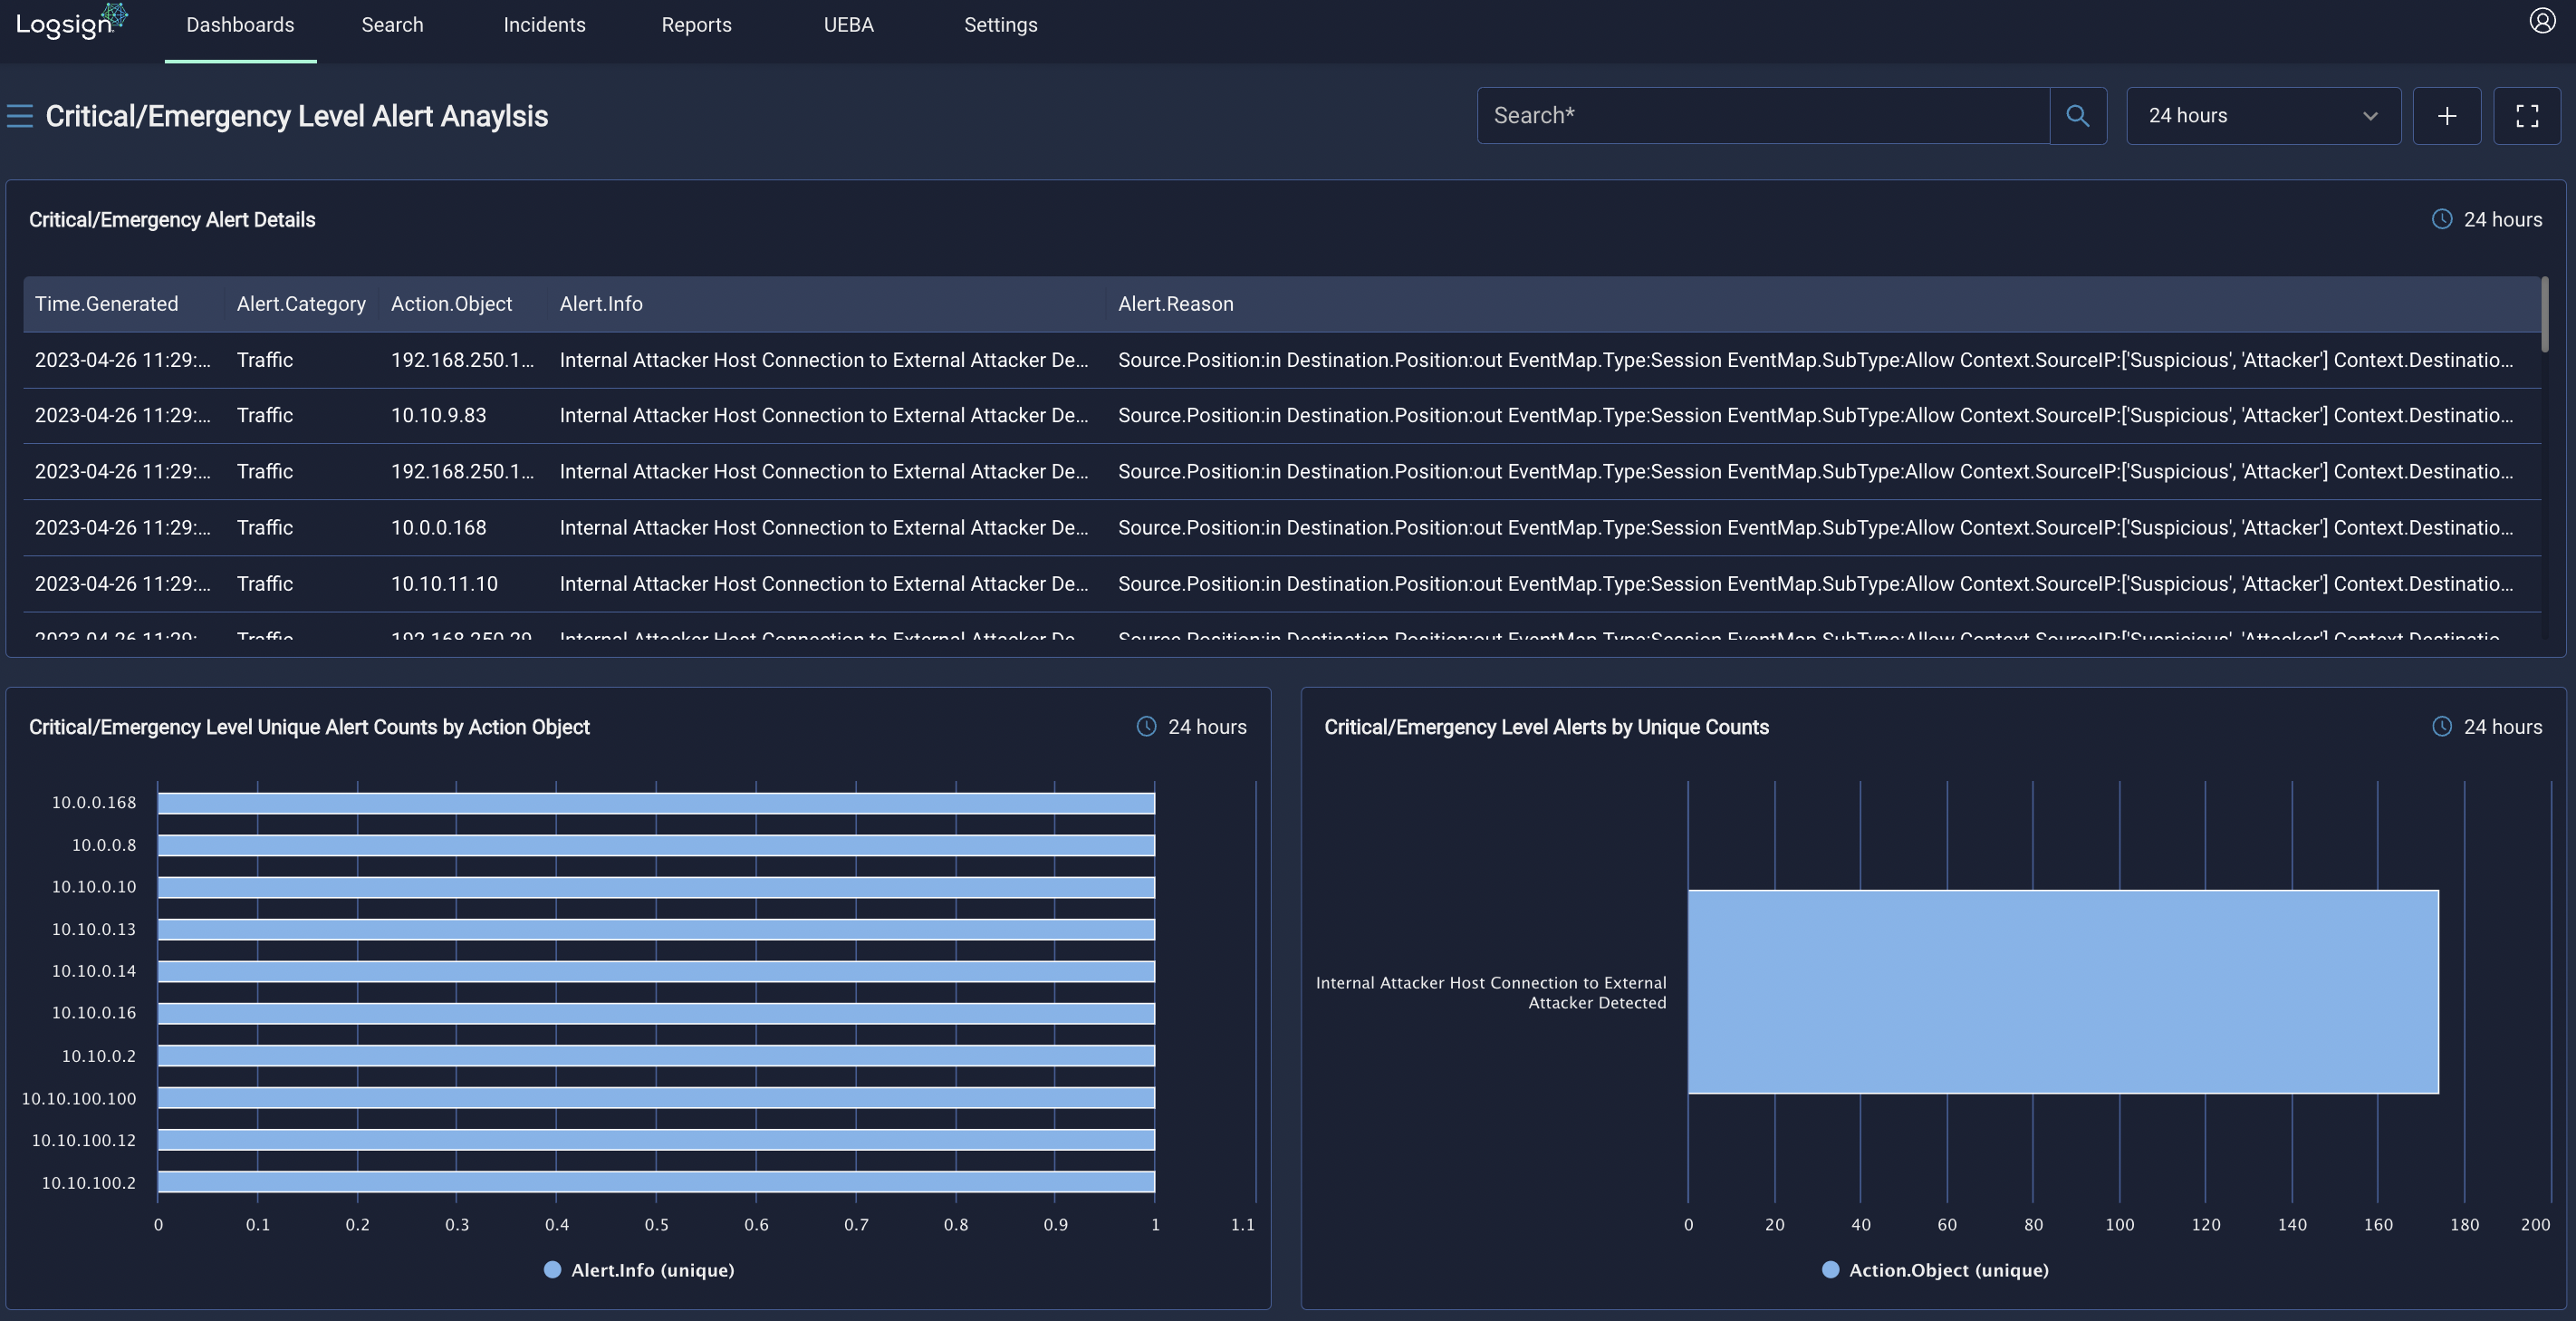Image resolution: width=2576 pixels, height=1321 pixels.
Task: Click the alert table vertical scrollbar
Action: pyautogui.click(x=2544, y=315)
